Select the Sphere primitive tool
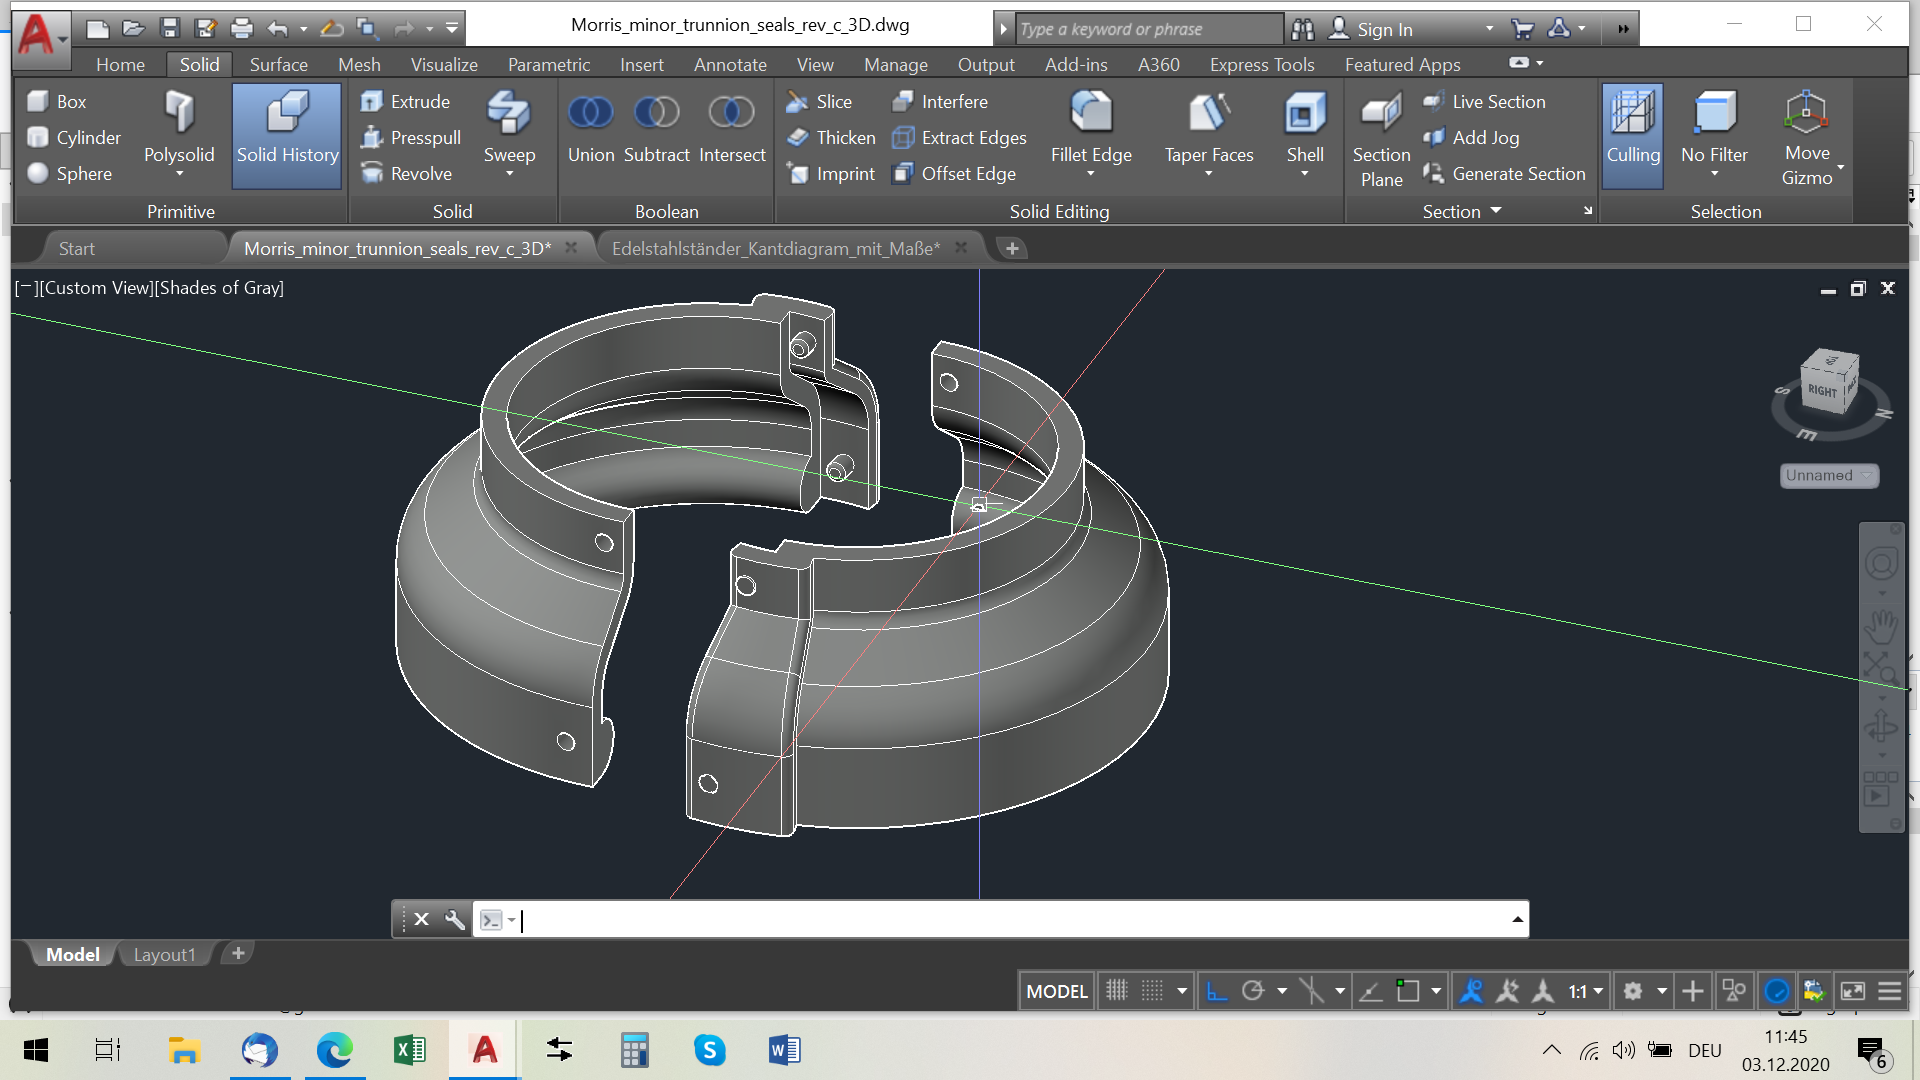 pyautogui.click(x=70, y=173)
